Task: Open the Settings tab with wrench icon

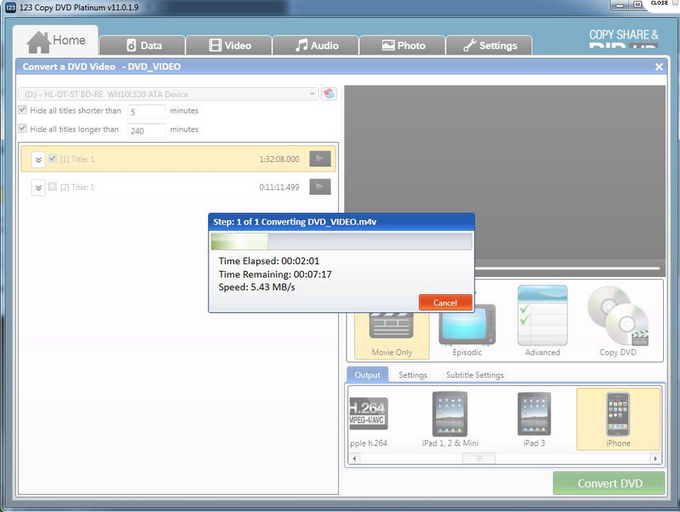Action: (x=489, y=45)
